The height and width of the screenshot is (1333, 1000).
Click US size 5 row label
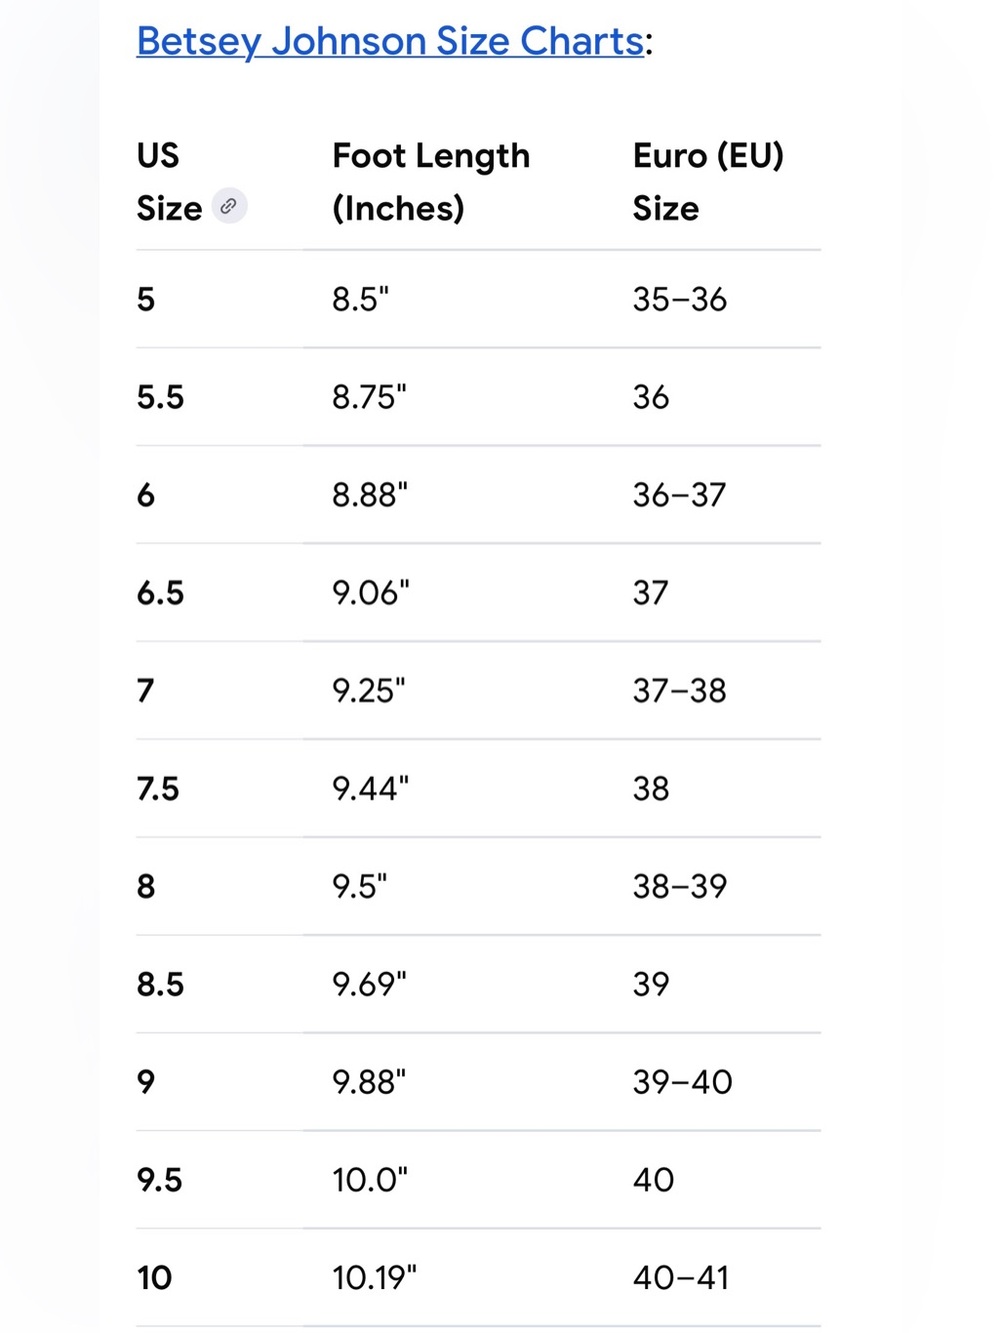146,299
